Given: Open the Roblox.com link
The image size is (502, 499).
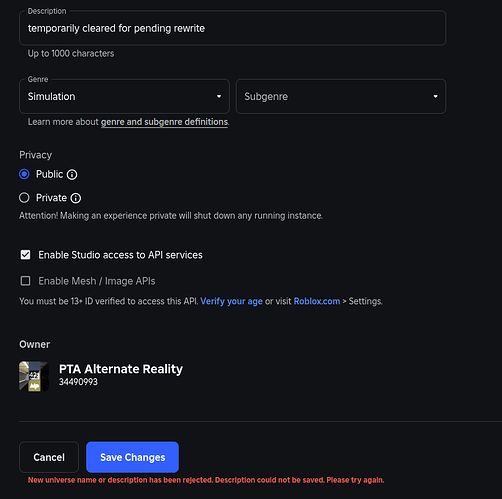Looking at the screenshot, I should 317,301.
